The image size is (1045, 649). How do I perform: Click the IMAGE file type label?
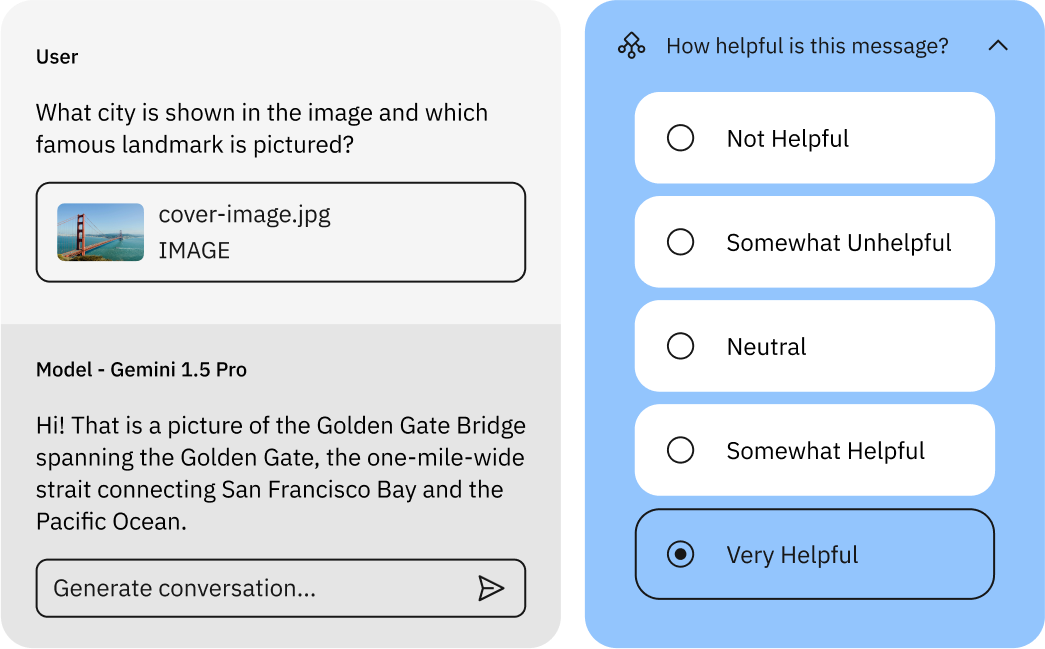pos(194,251)
